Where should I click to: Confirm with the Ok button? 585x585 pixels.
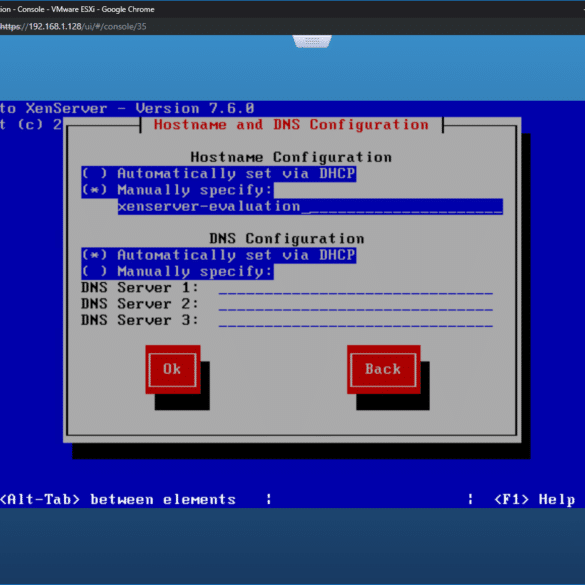click(x=173, y=369)
